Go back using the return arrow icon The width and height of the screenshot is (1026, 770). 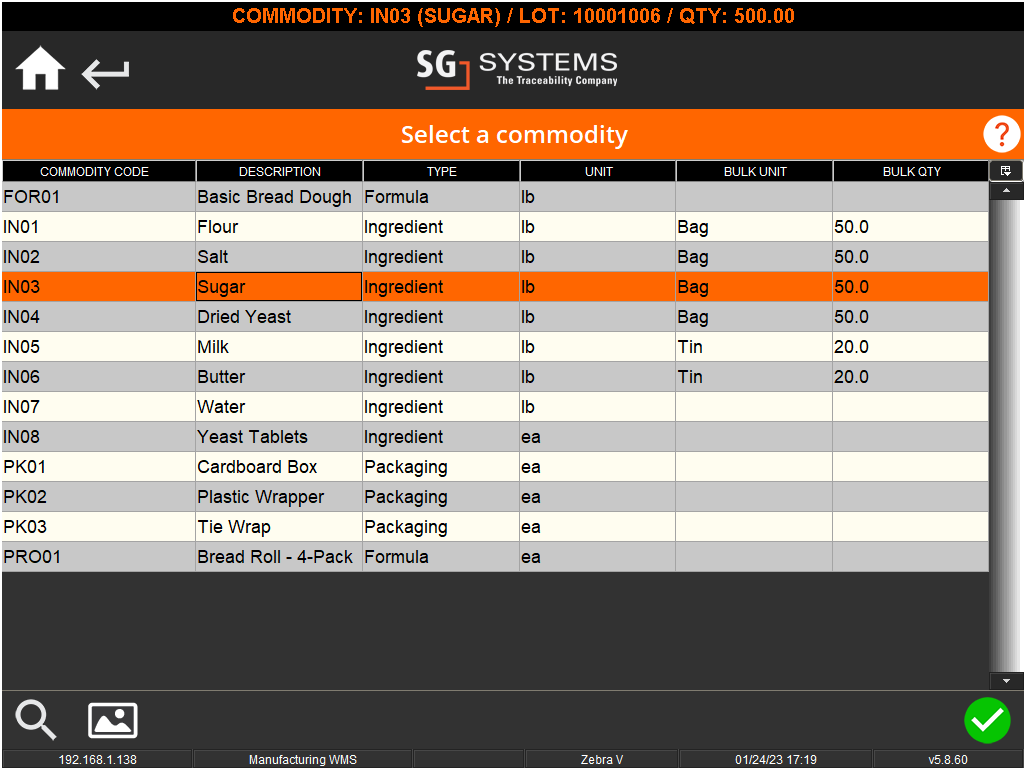105,72
